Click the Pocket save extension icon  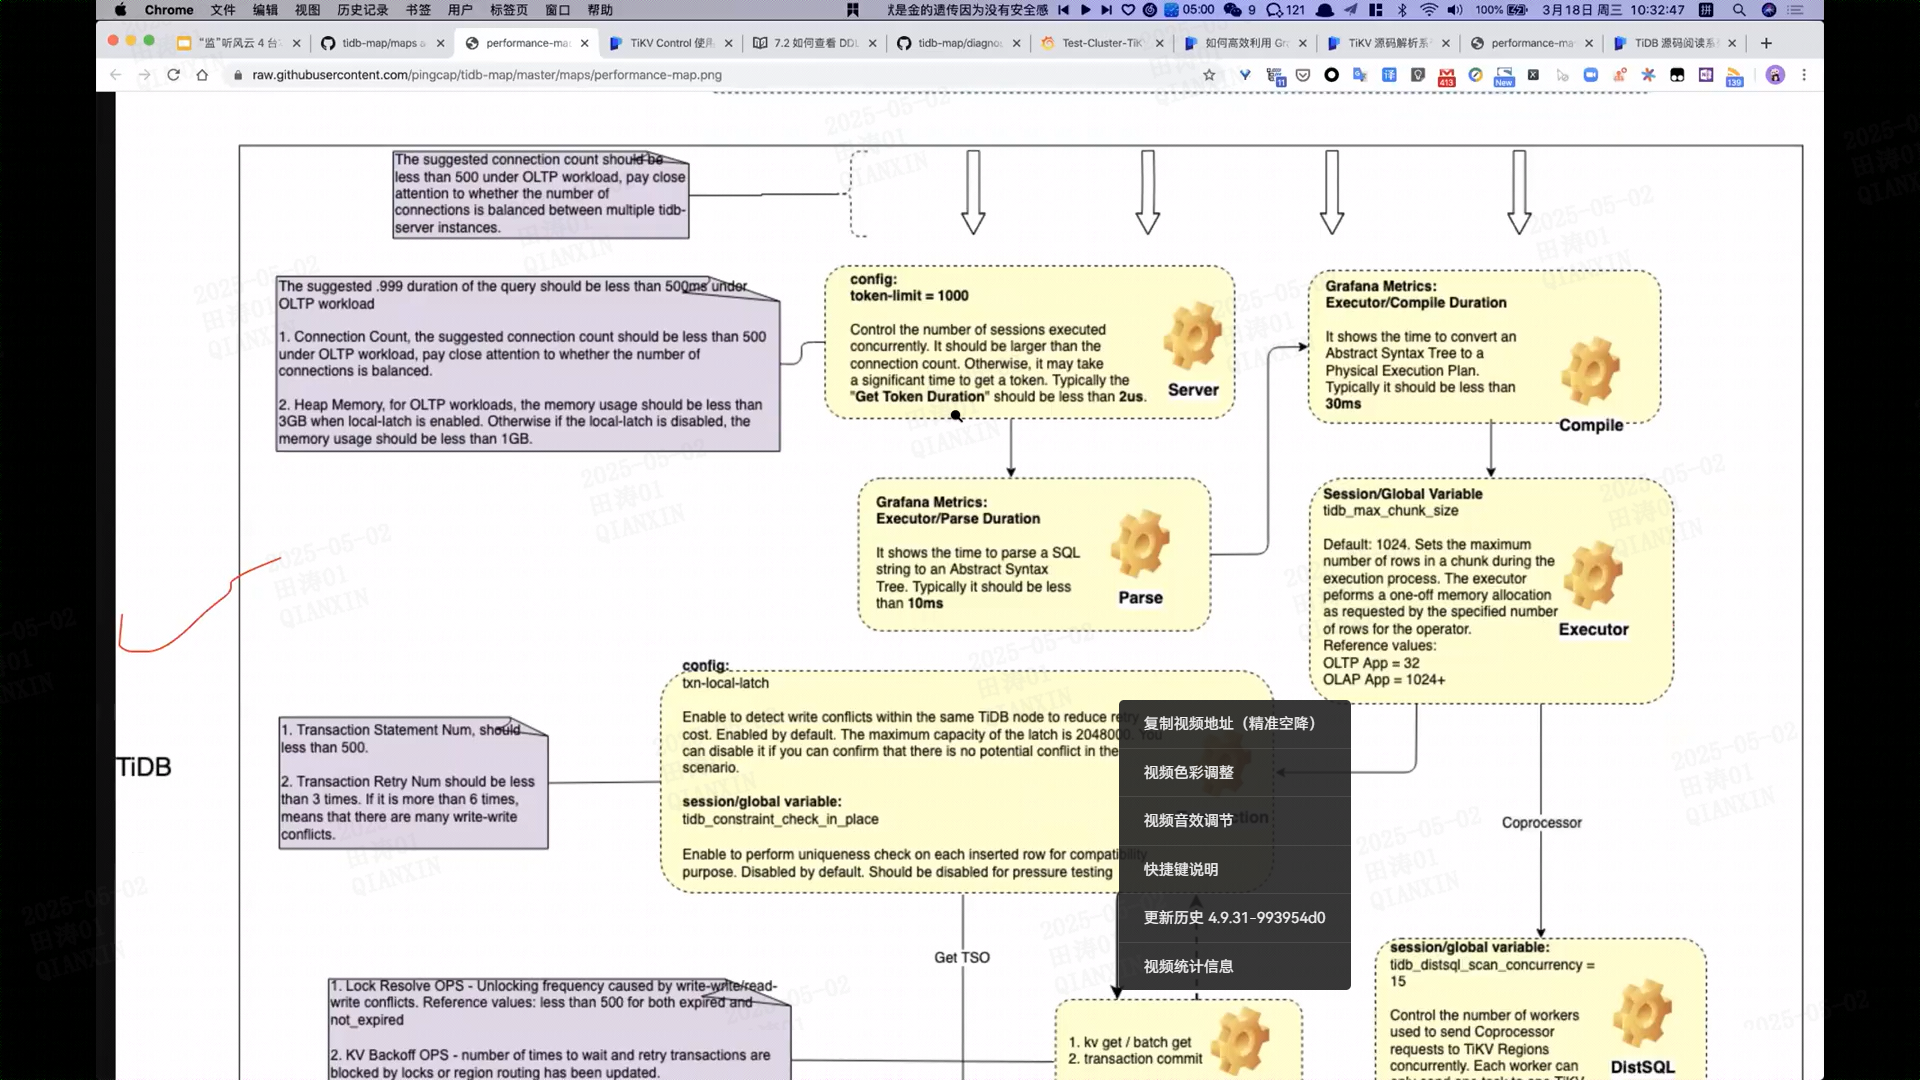[x=1303, y=75]
